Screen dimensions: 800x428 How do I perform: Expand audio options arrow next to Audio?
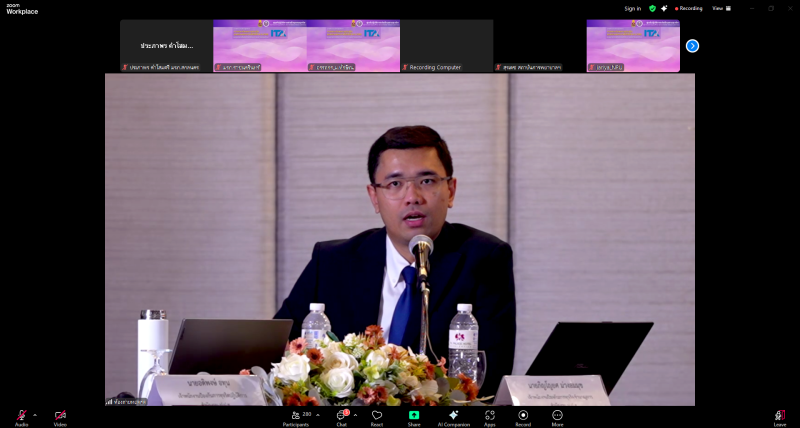coord(35,414)
